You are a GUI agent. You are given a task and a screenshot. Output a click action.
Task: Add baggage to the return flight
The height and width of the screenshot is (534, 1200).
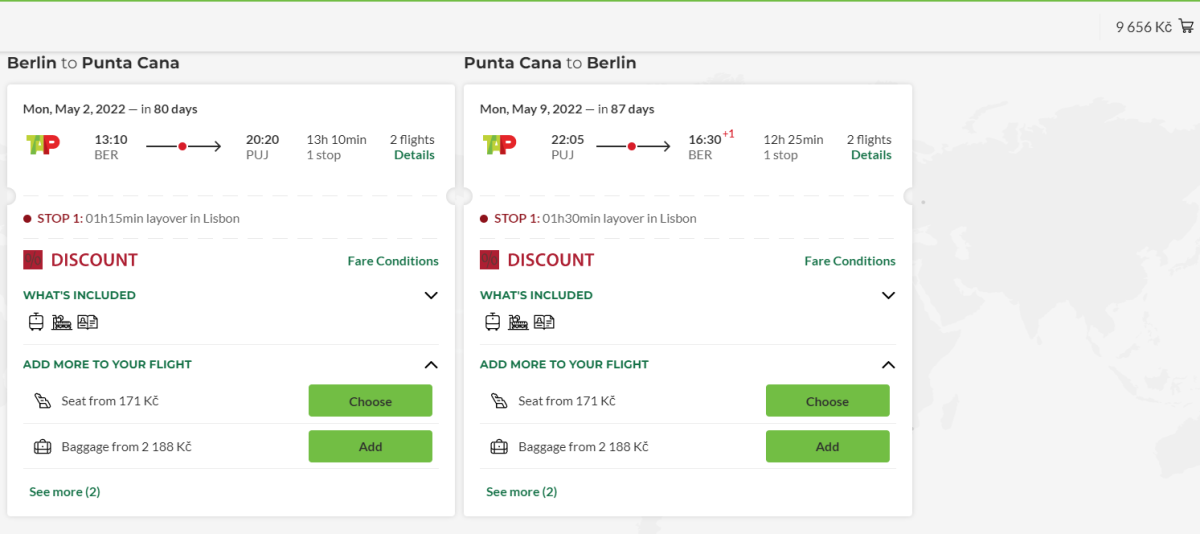tap(827, 447)
